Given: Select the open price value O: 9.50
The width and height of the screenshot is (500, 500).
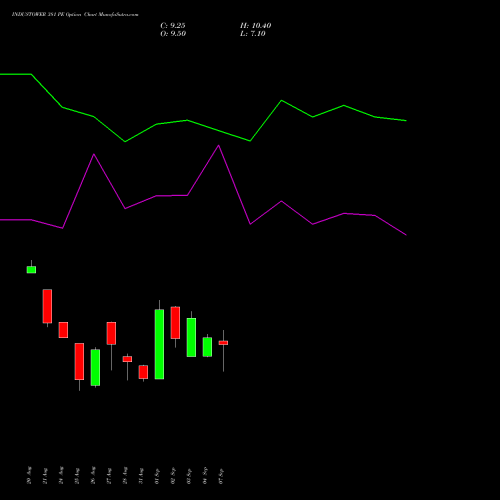Looking at the screenshot, I should point(173,34).
